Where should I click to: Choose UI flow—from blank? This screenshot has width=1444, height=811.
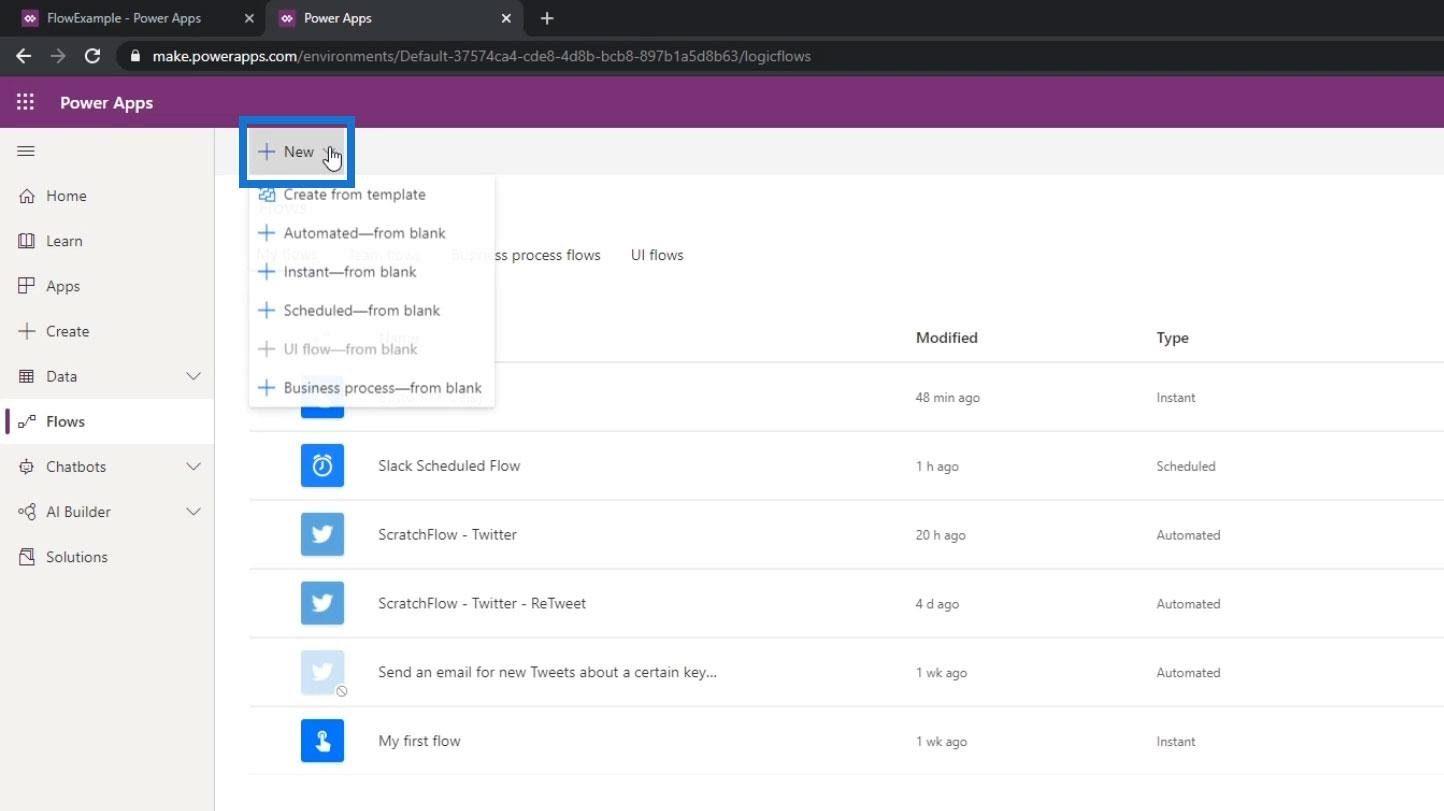[x=371, y=349]
